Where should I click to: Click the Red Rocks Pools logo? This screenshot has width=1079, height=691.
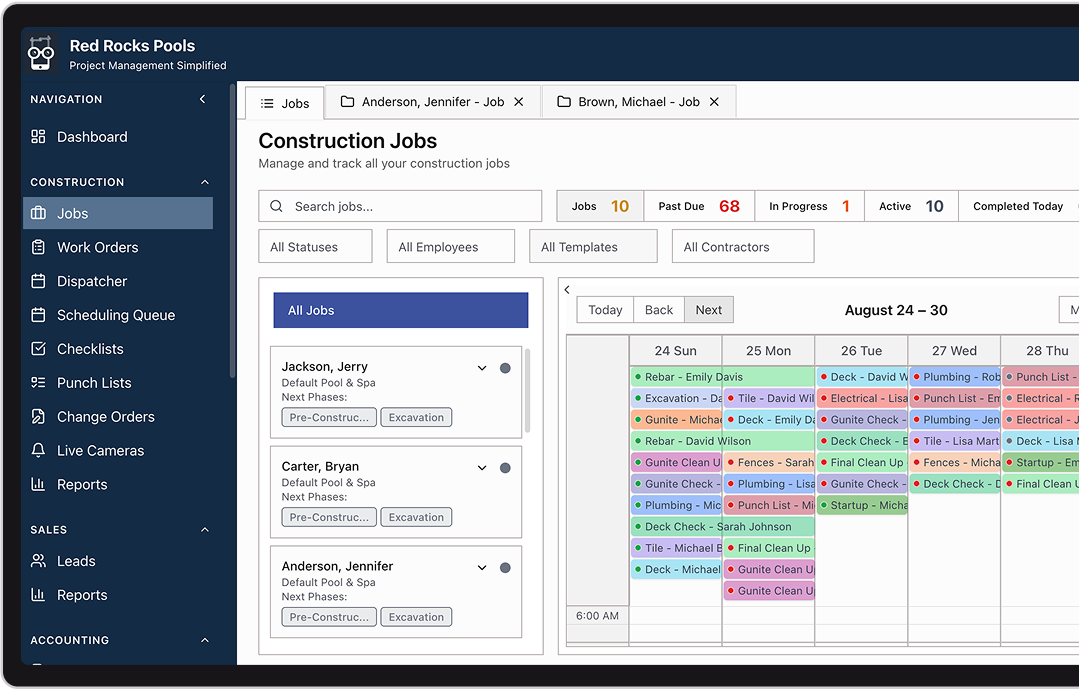(41, 54)
